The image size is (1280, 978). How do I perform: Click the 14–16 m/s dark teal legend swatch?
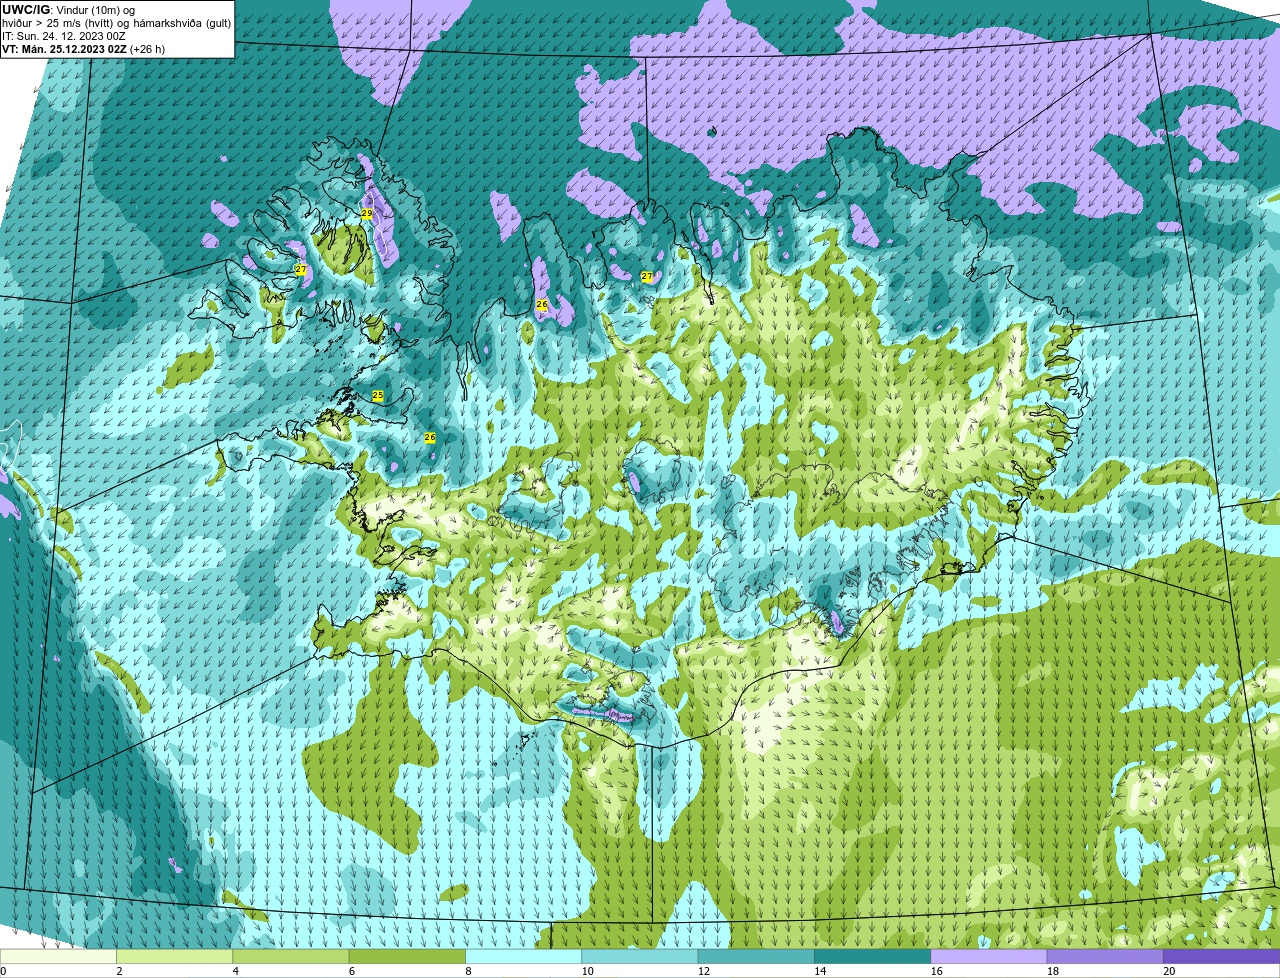(x=872, y=956)
